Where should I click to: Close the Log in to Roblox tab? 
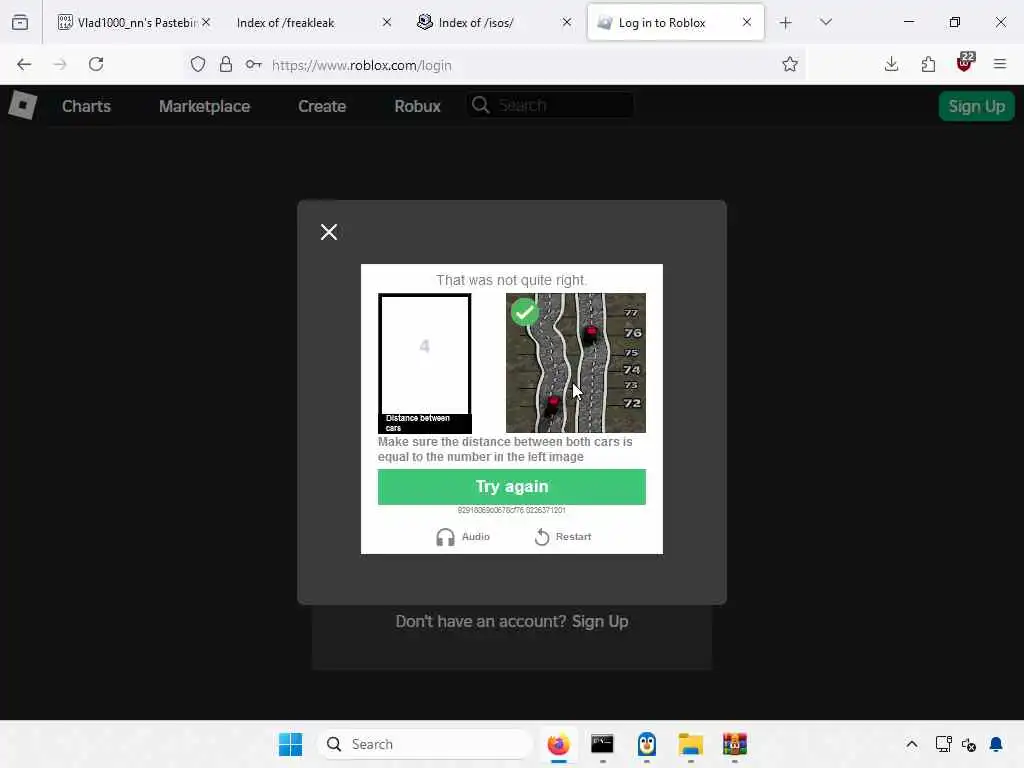pyautogui.click(x=747, y=22)
